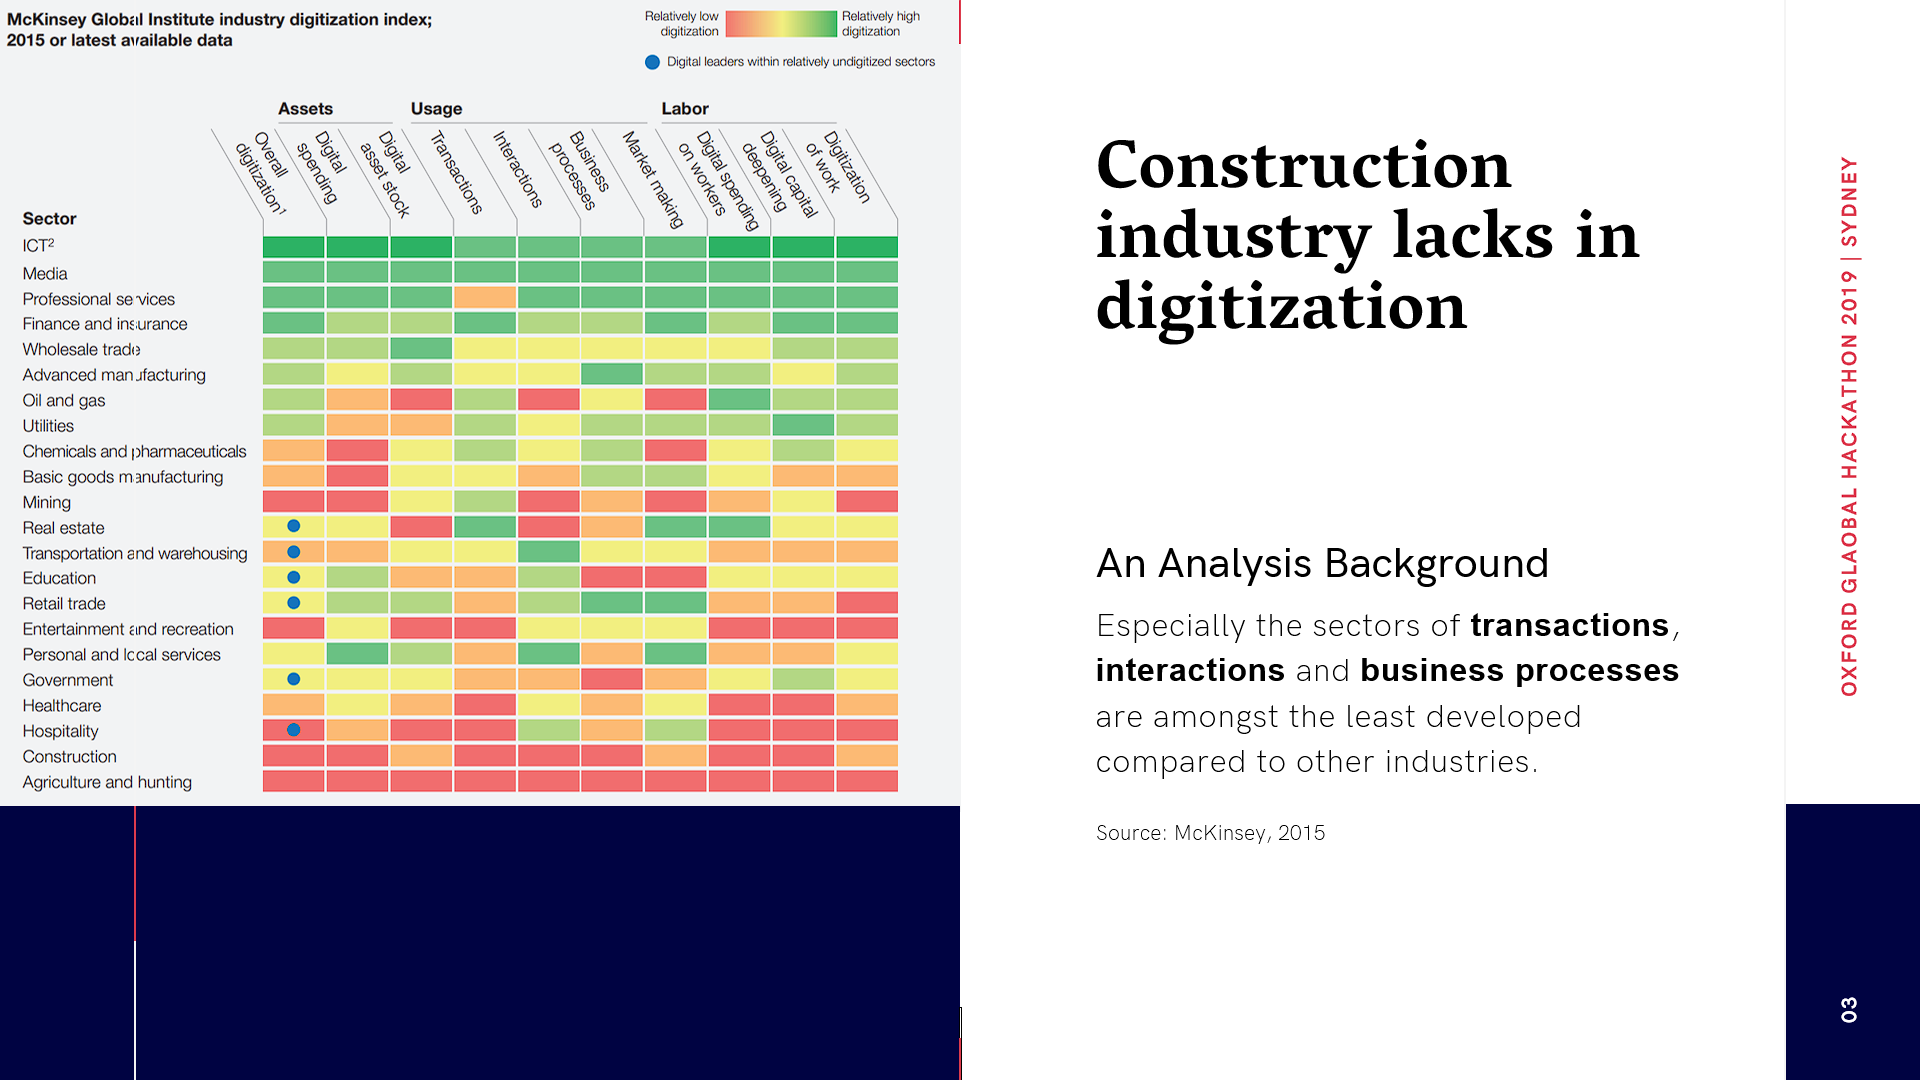This screenshot has width=1920, height=1080.
Task: Expand the Usage column group header
Action: coord(435,108)
